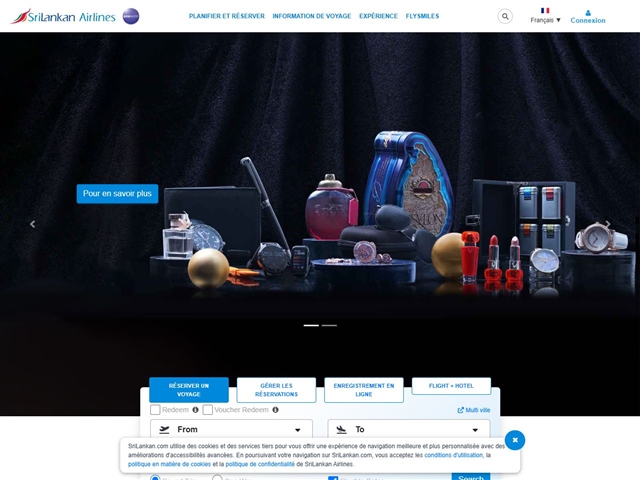Click the SriLankan Airlines logo
Image resolution: width=640 pixels, height=480 pixels.
(62, 16)
